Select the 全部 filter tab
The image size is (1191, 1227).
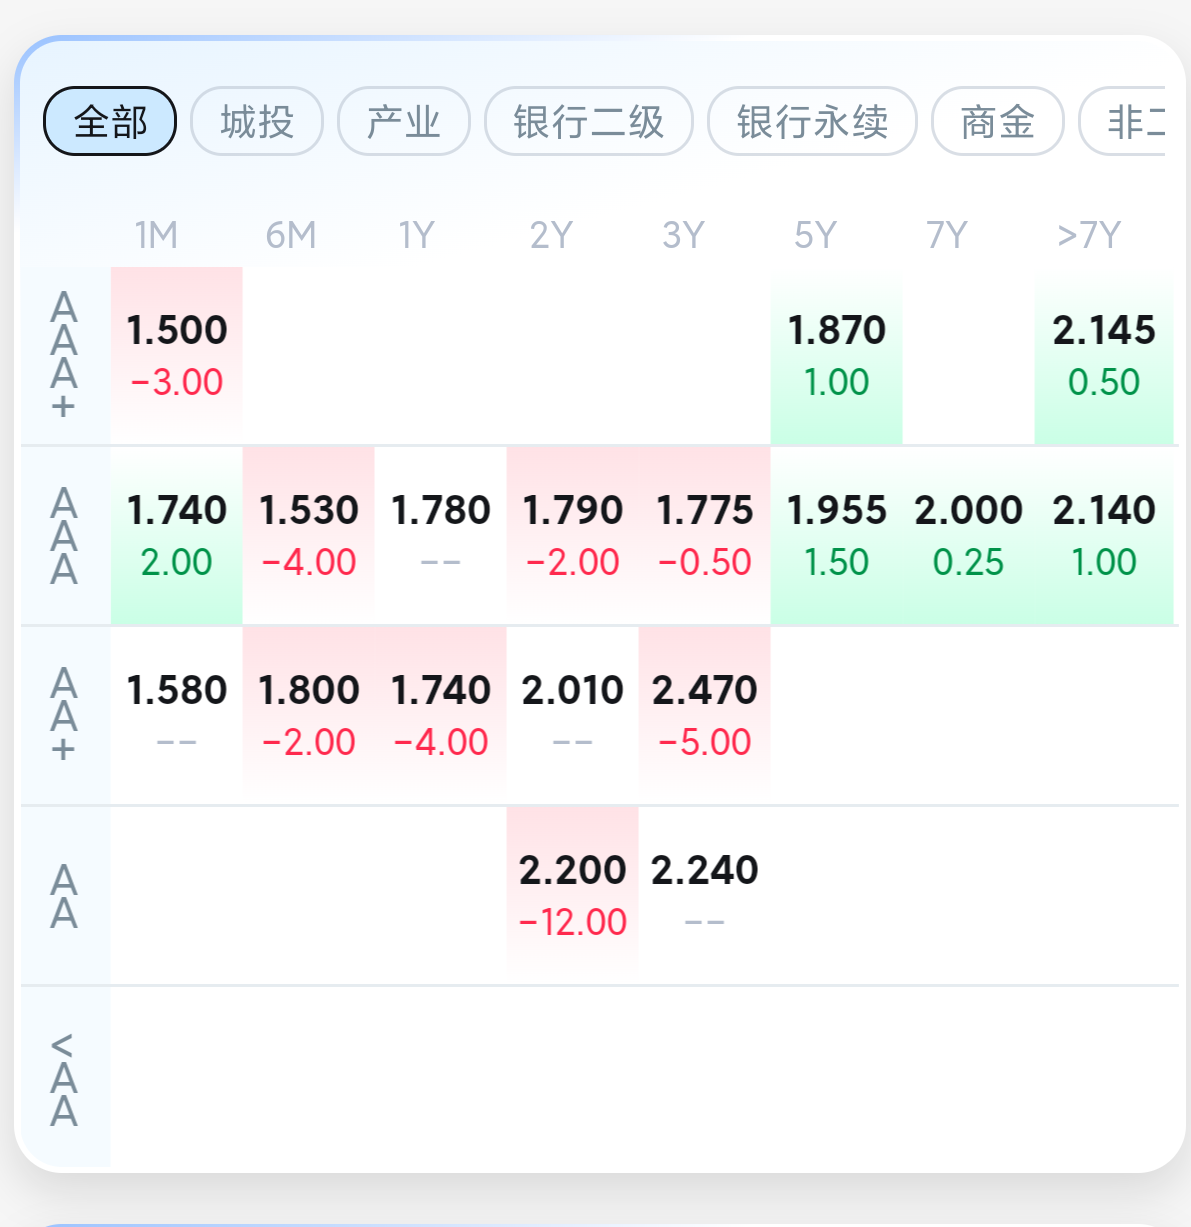click(x=110, y=122)
